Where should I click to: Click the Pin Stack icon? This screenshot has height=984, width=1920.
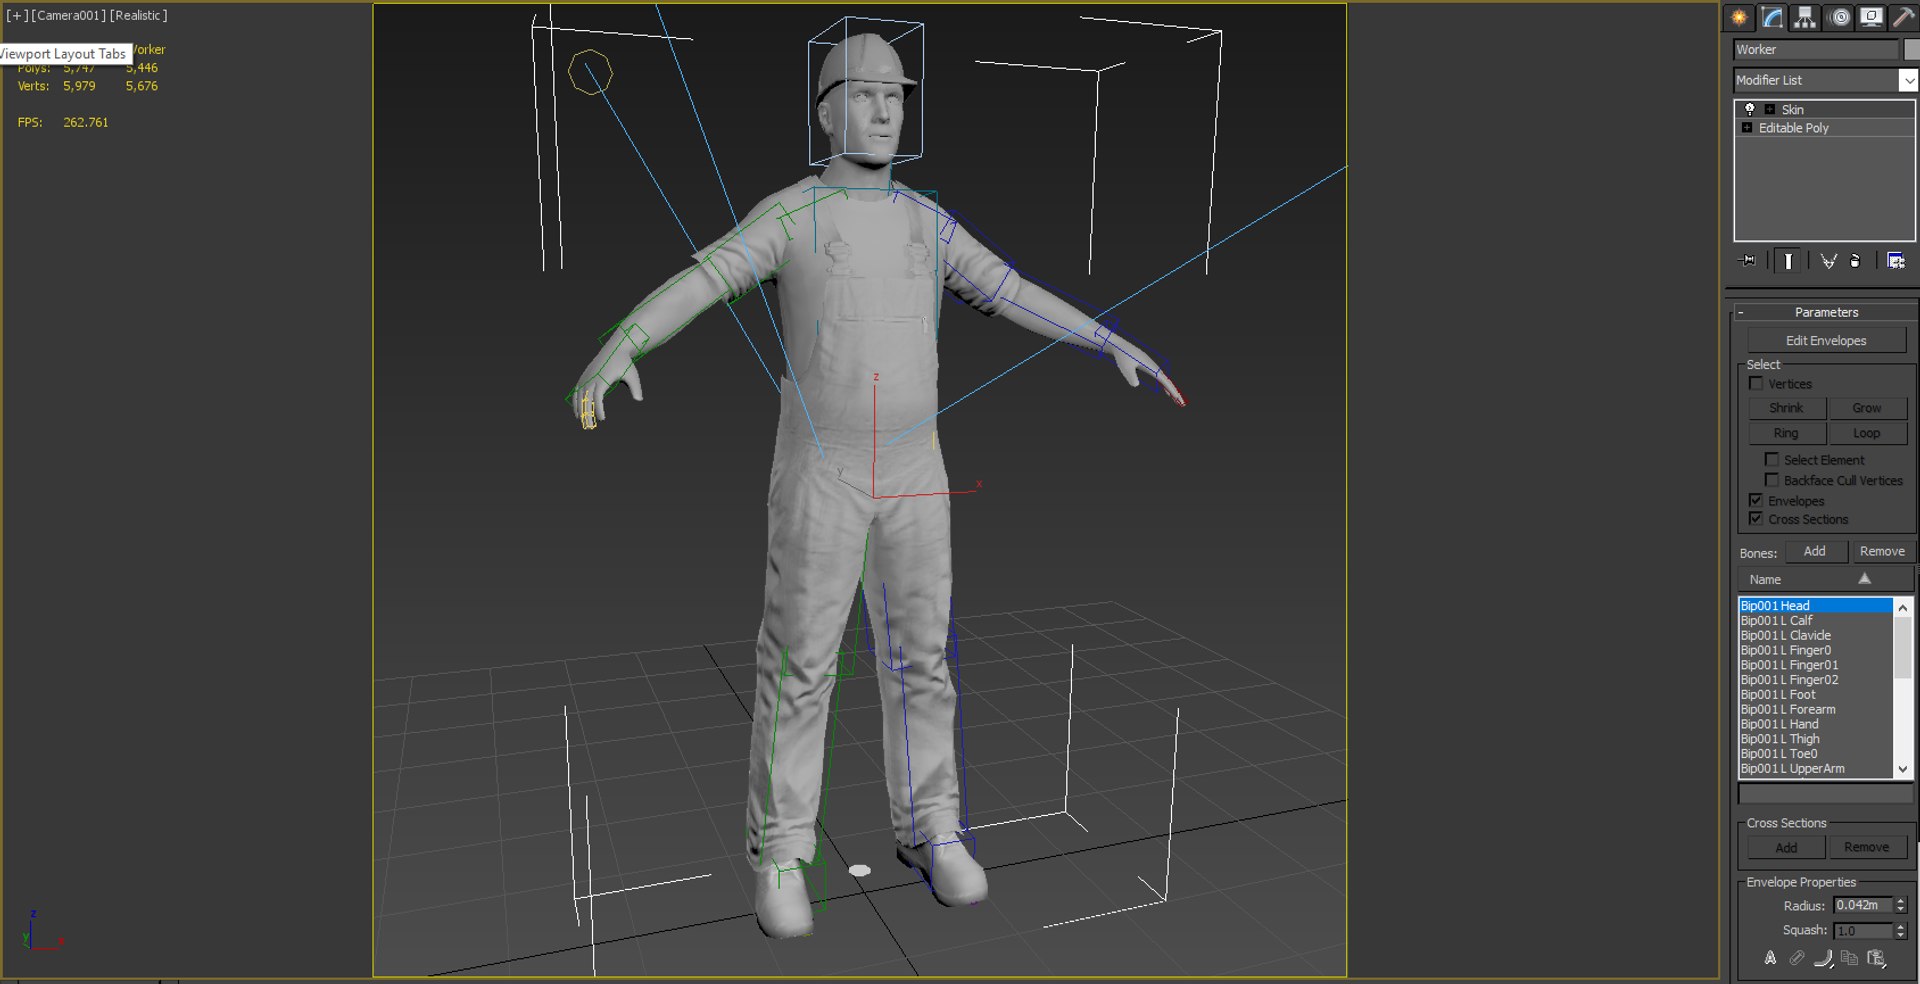pos(1747,261)
